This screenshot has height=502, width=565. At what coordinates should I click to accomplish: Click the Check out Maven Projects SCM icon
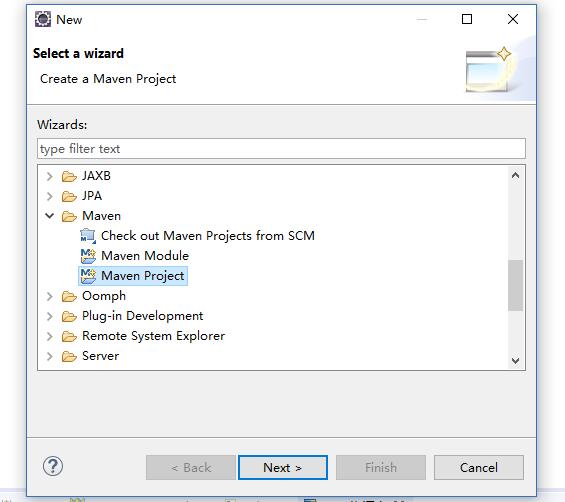pos(88,236)
